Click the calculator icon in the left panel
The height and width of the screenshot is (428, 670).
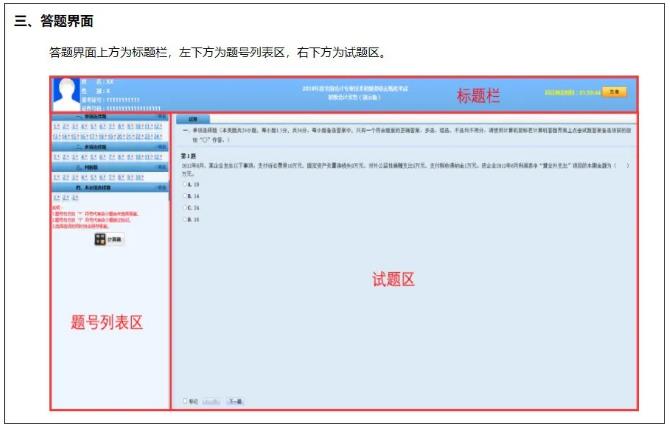point(100,239)
